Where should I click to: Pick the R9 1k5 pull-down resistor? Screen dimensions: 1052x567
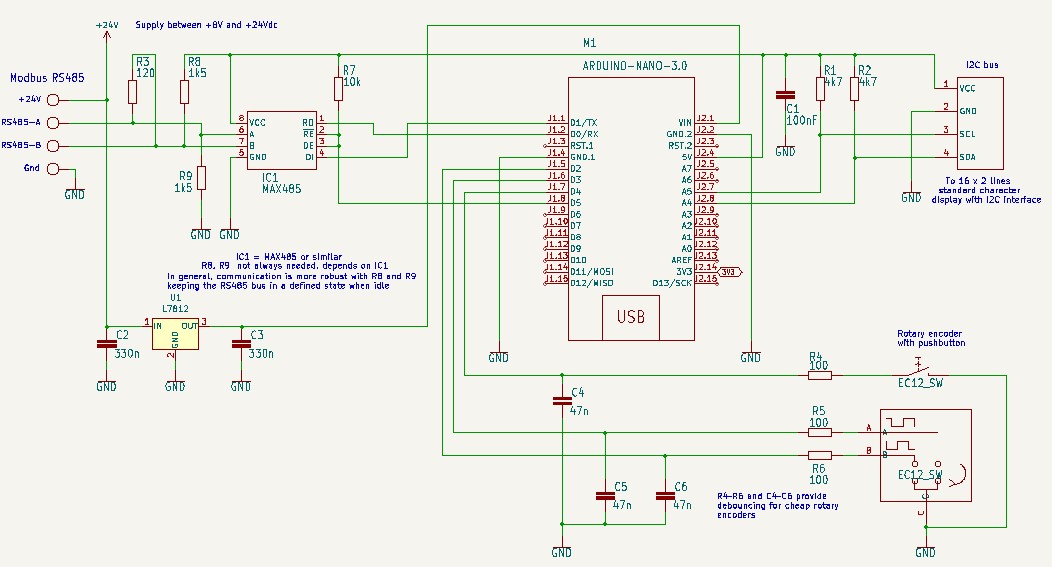[201, 178]
